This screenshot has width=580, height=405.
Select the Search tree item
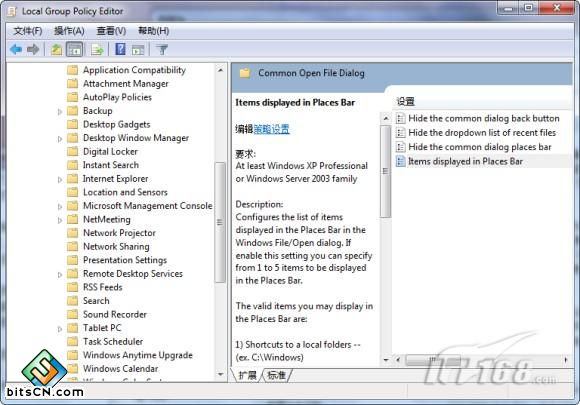tap(96, 301)
